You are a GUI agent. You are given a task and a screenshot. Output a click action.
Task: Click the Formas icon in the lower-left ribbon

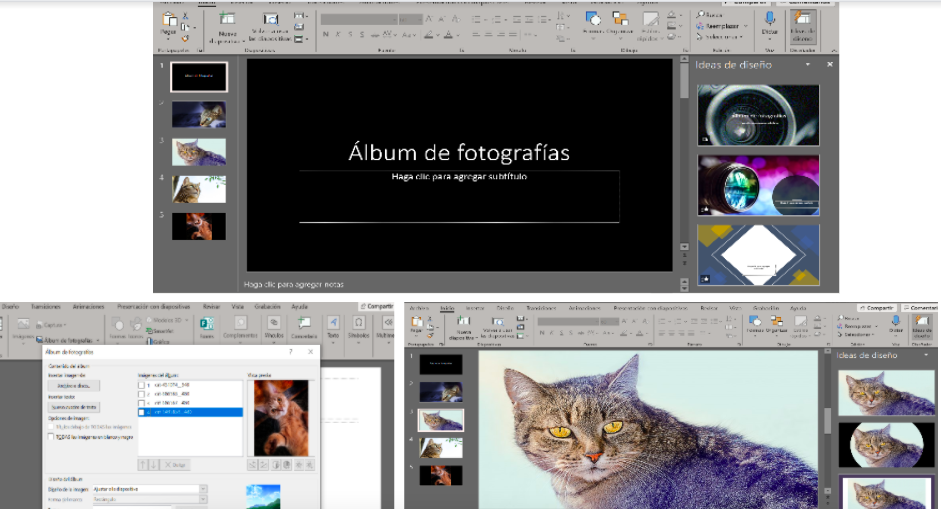tap(118, 325)
